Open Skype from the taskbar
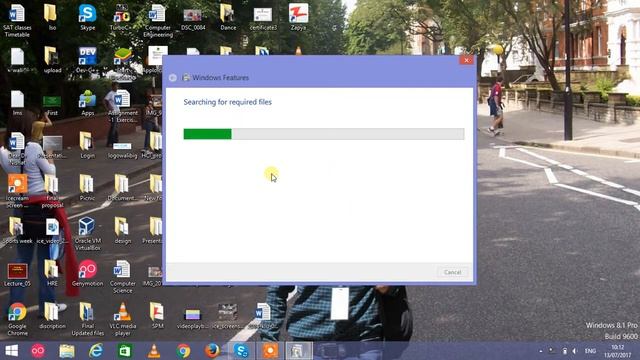 tap(241, 351)
